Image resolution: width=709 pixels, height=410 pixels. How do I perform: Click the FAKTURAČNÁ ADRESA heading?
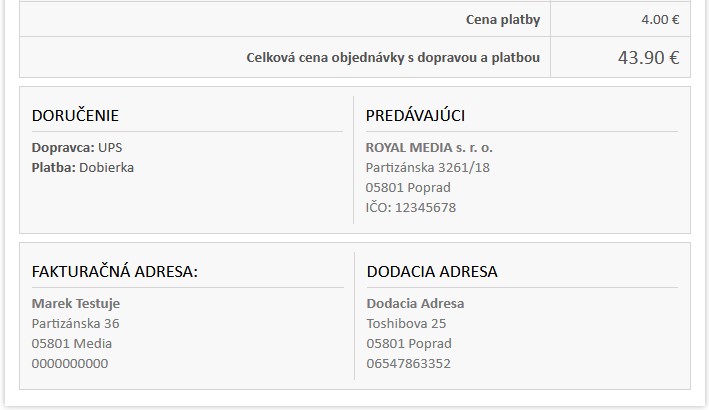115,271
